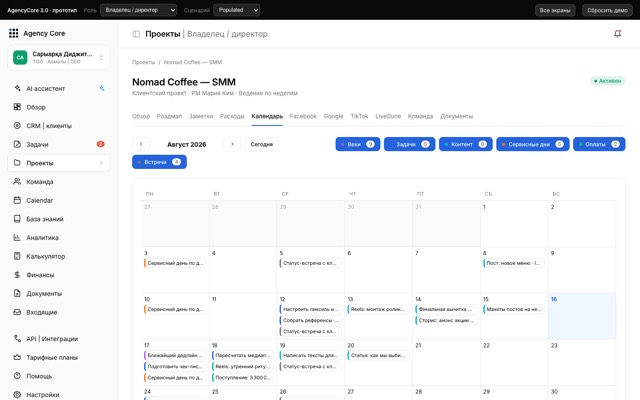This screenshot has width=640, height=400.
Task: Toggle the sidebar panel icon near Проекты
Action: 136,34
